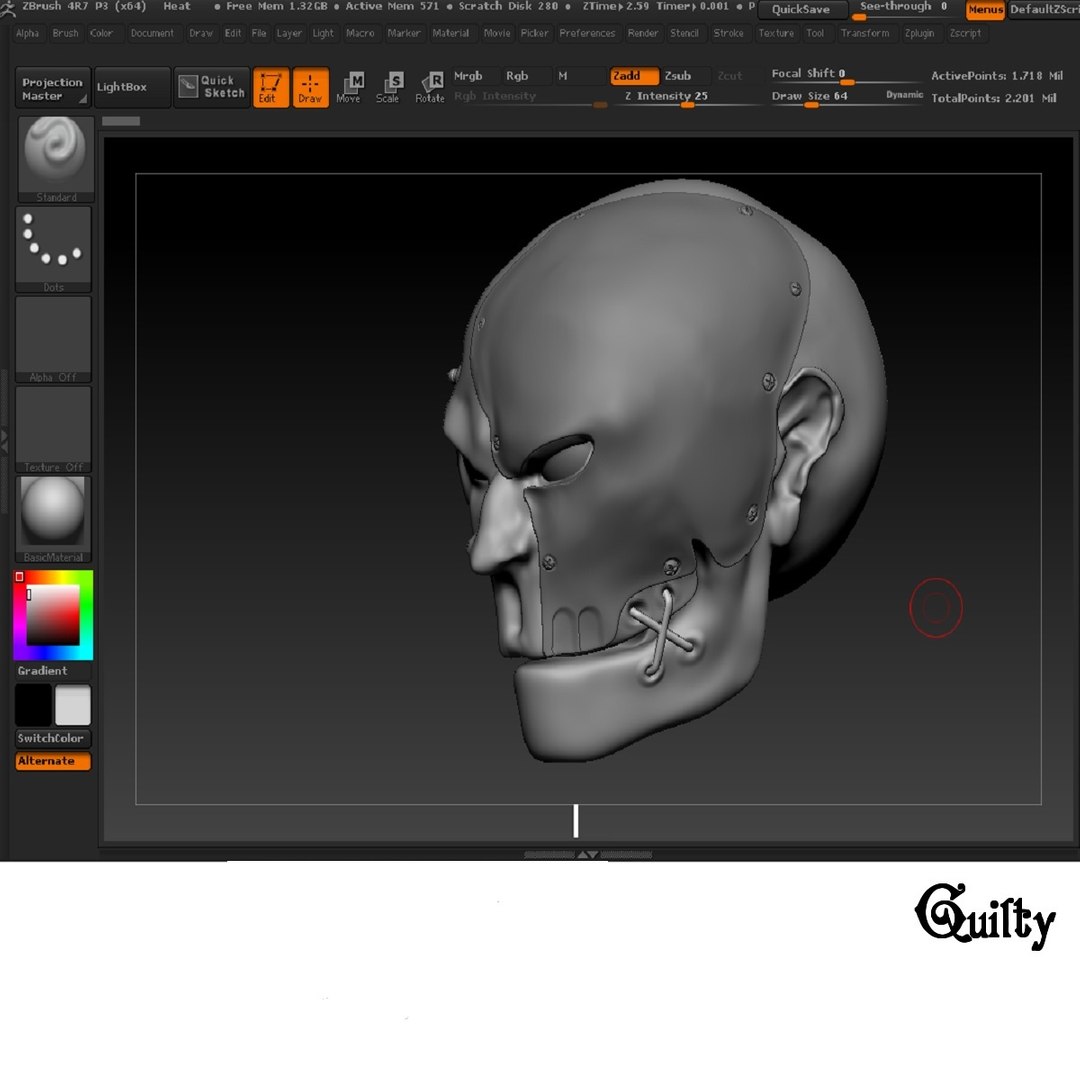Click the Gradient button
Viewport: 1080px width, 1080px height.
(53, 671)
